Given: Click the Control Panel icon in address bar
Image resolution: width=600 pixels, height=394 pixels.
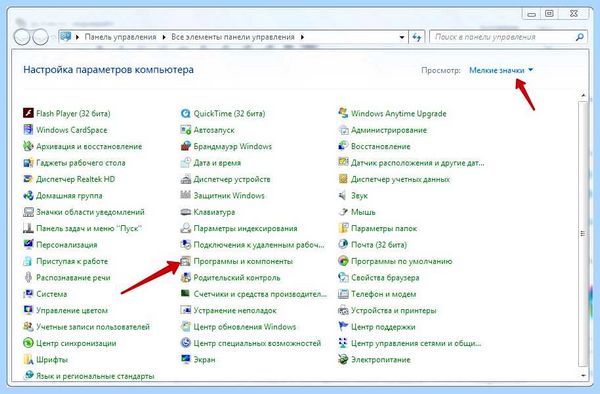Looking at the screenshot, I should 66,37.
